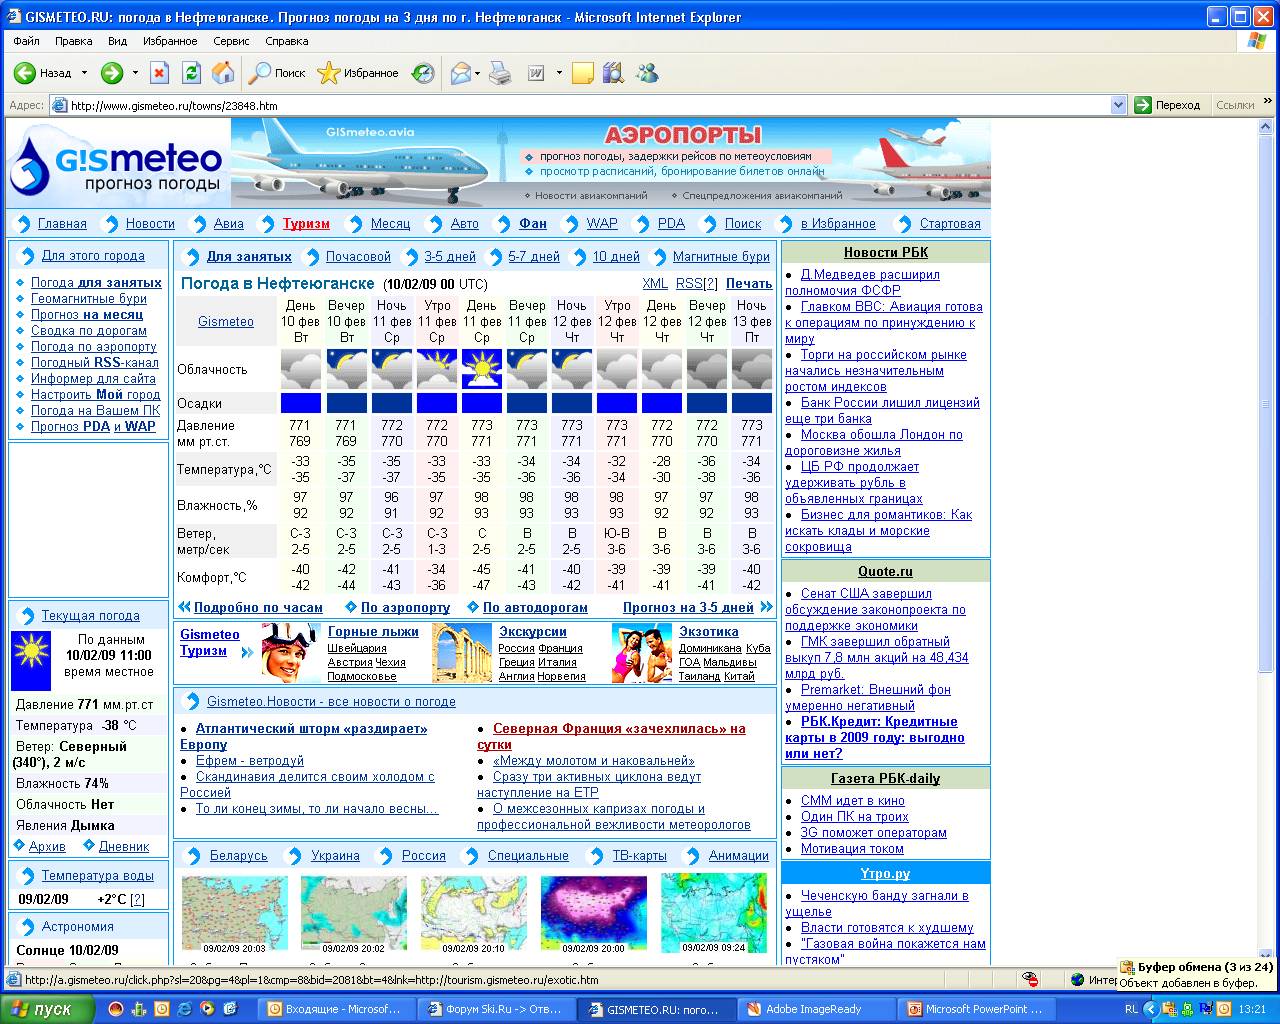The height and width of the screenshot is (1024, 1280).
Task: Click the Print toolbar icon
Action: click(x=500, y=73)
